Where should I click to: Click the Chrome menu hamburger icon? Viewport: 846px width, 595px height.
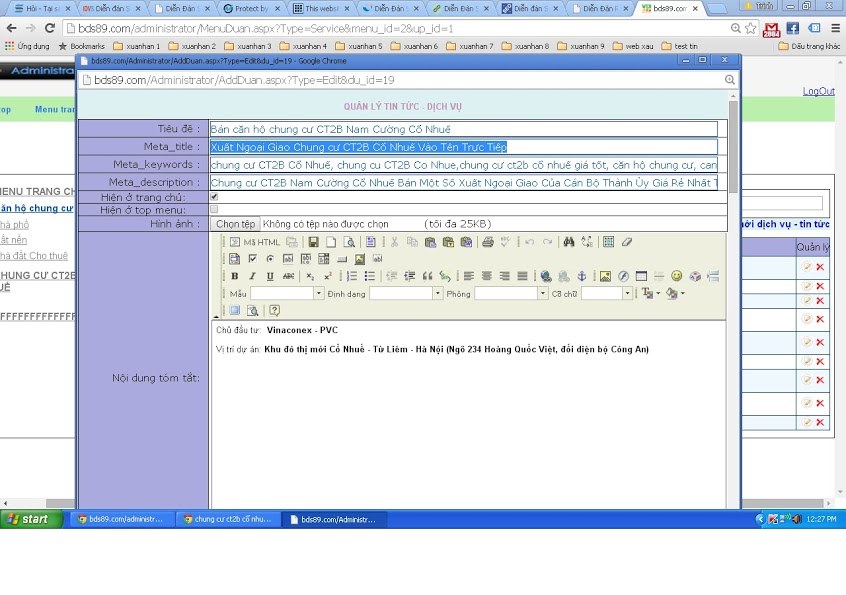click(835, 28)
